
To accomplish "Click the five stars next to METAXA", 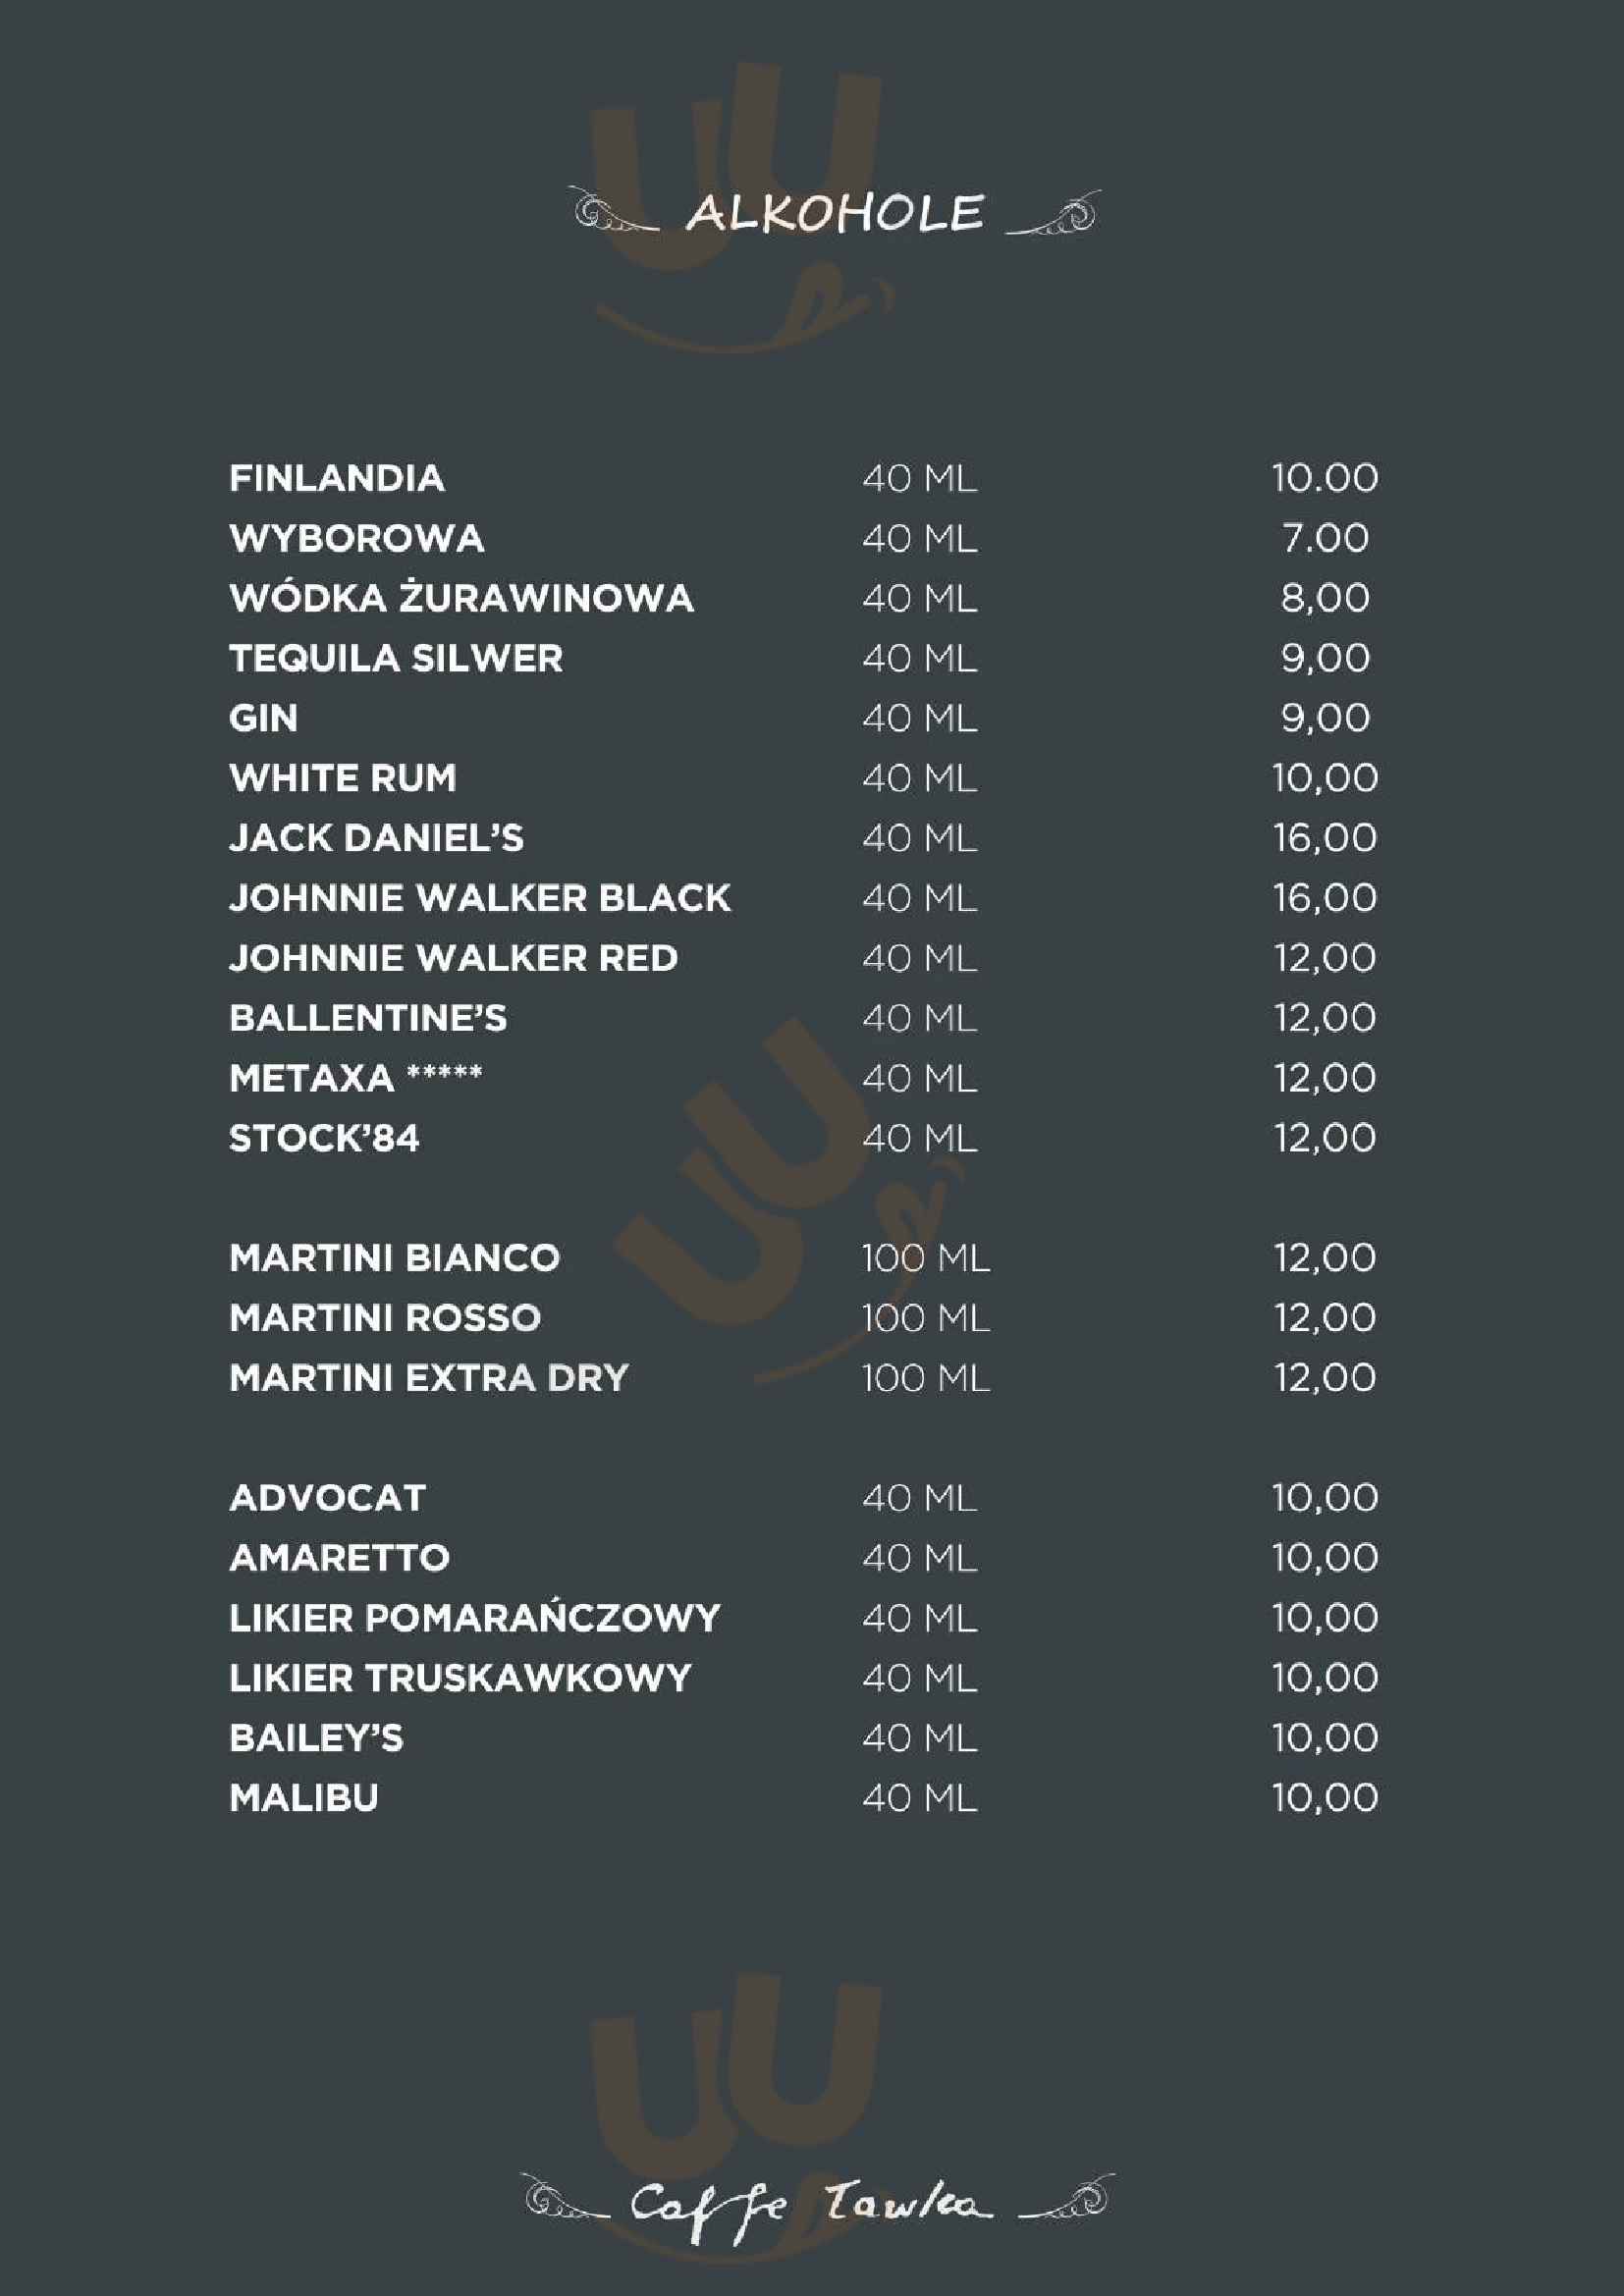I will [x=444, y=1073].
